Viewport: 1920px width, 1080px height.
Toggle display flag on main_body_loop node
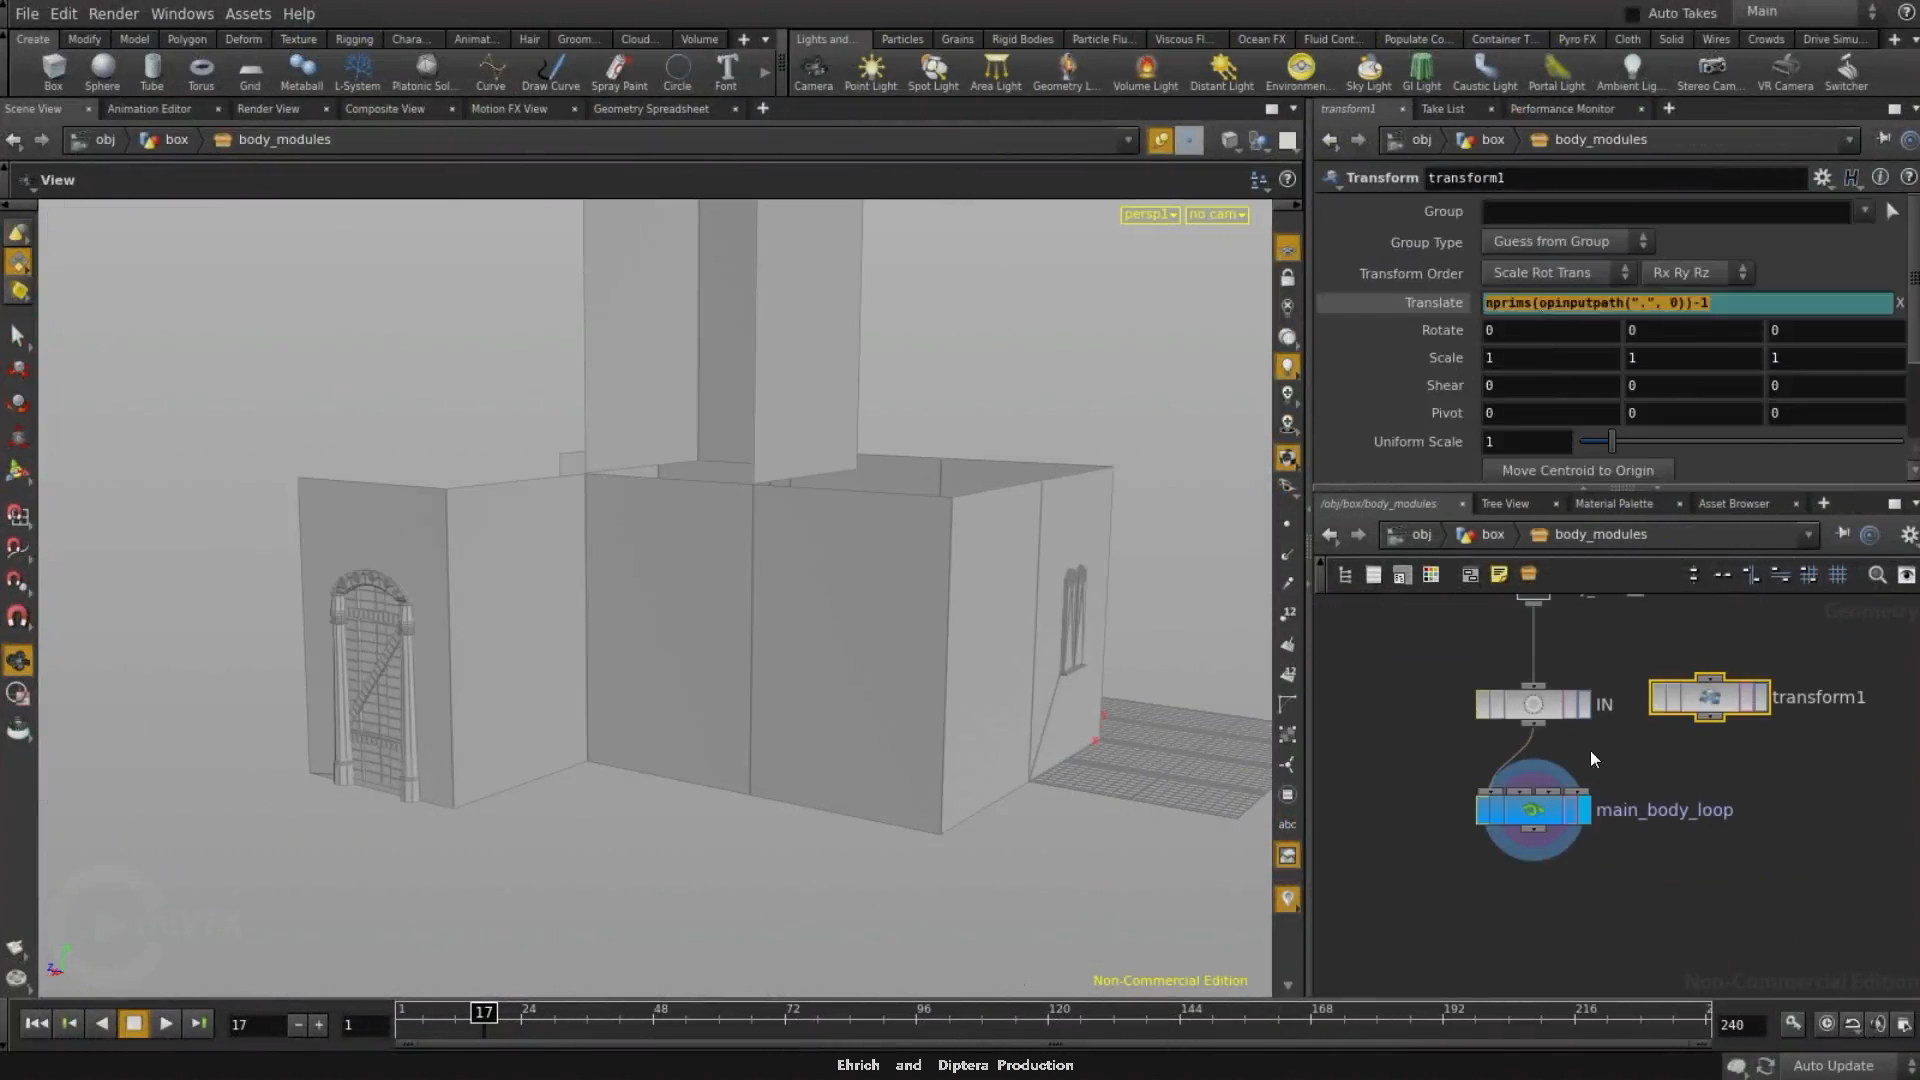pos(1583,810)
